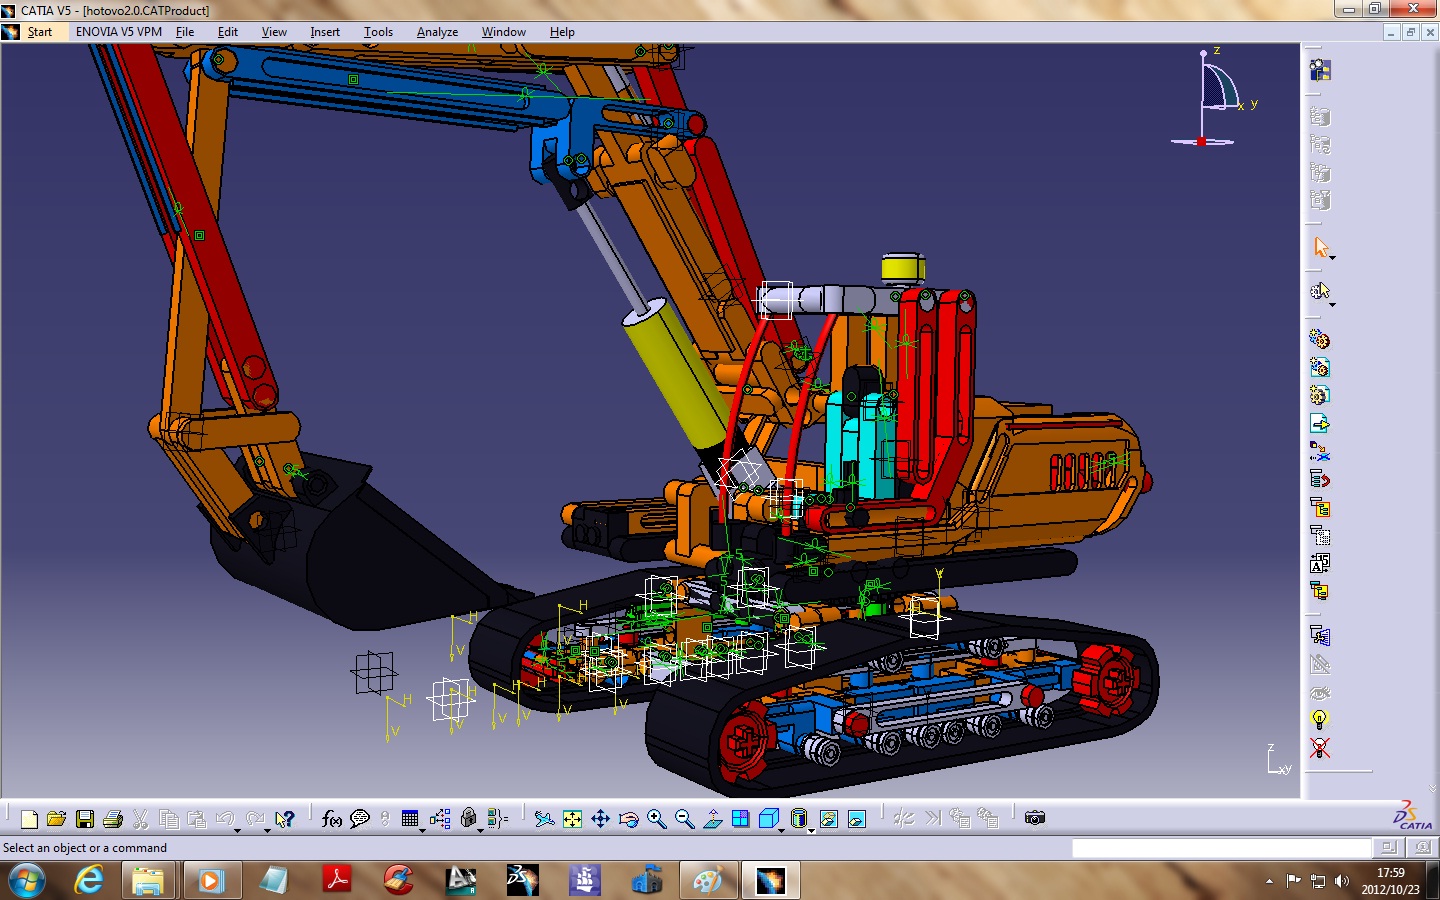Click the power input command field
Image resolution: width=1440 pixels, height=900 pixels.
[1221, 848]
